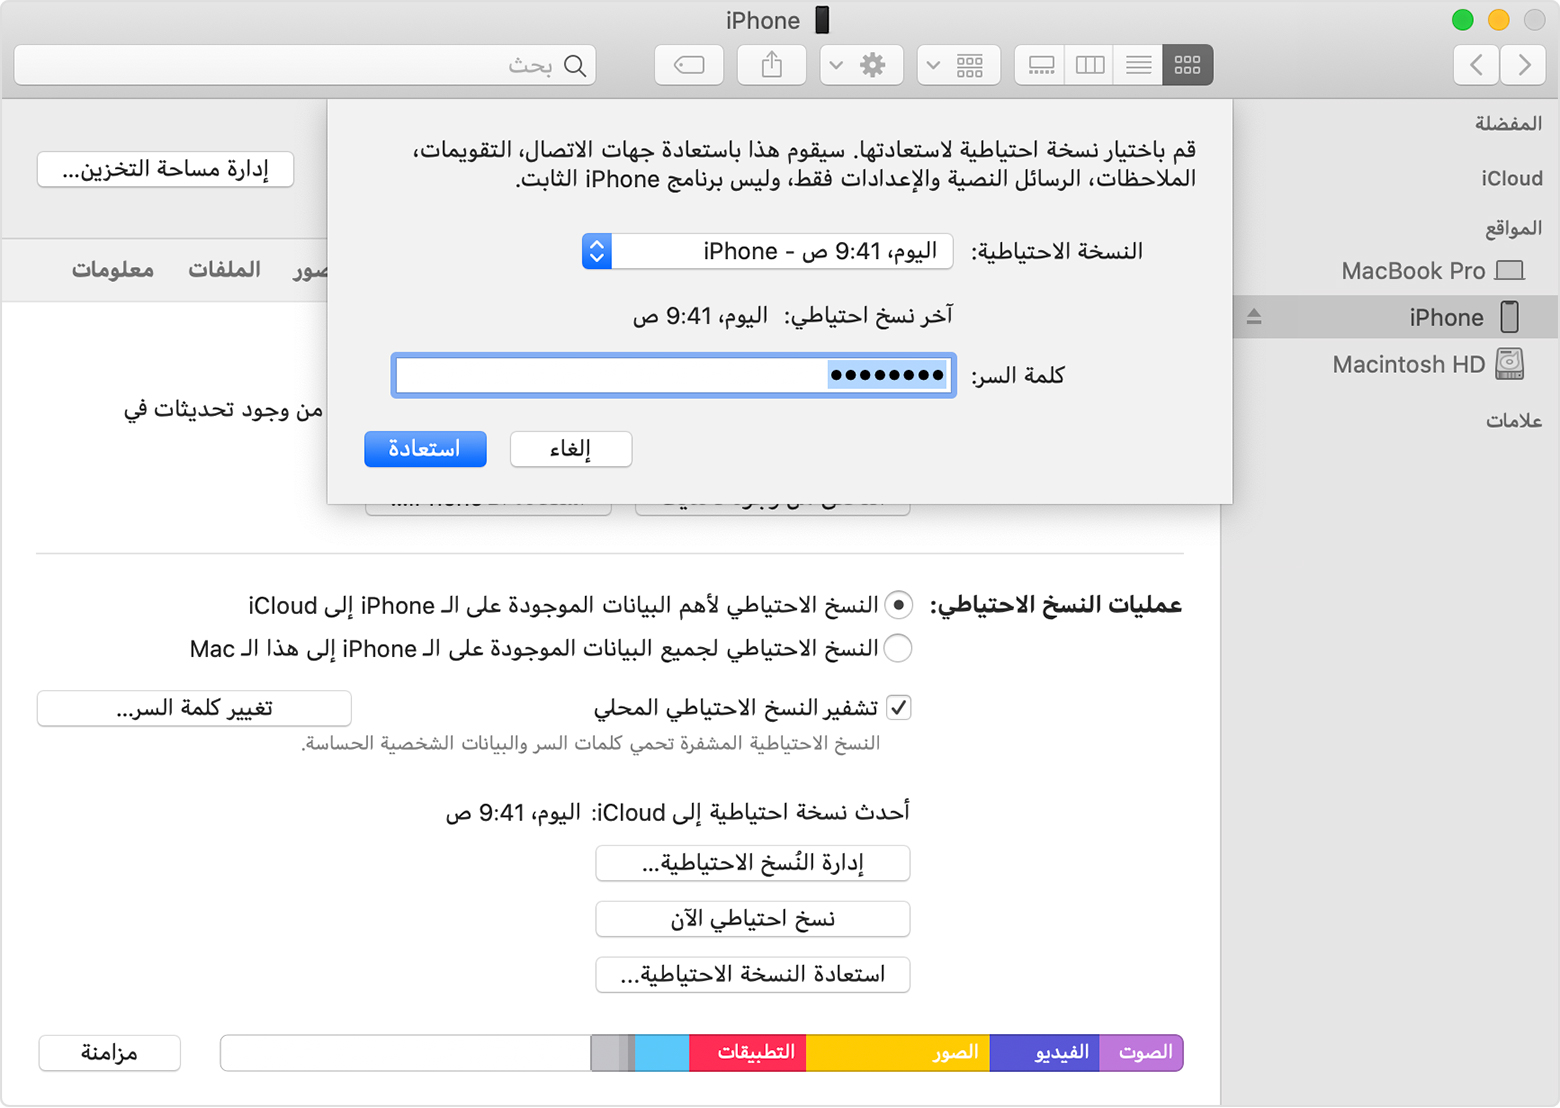
Task: Click the بحث search field
Action: (x=305, y=65)
